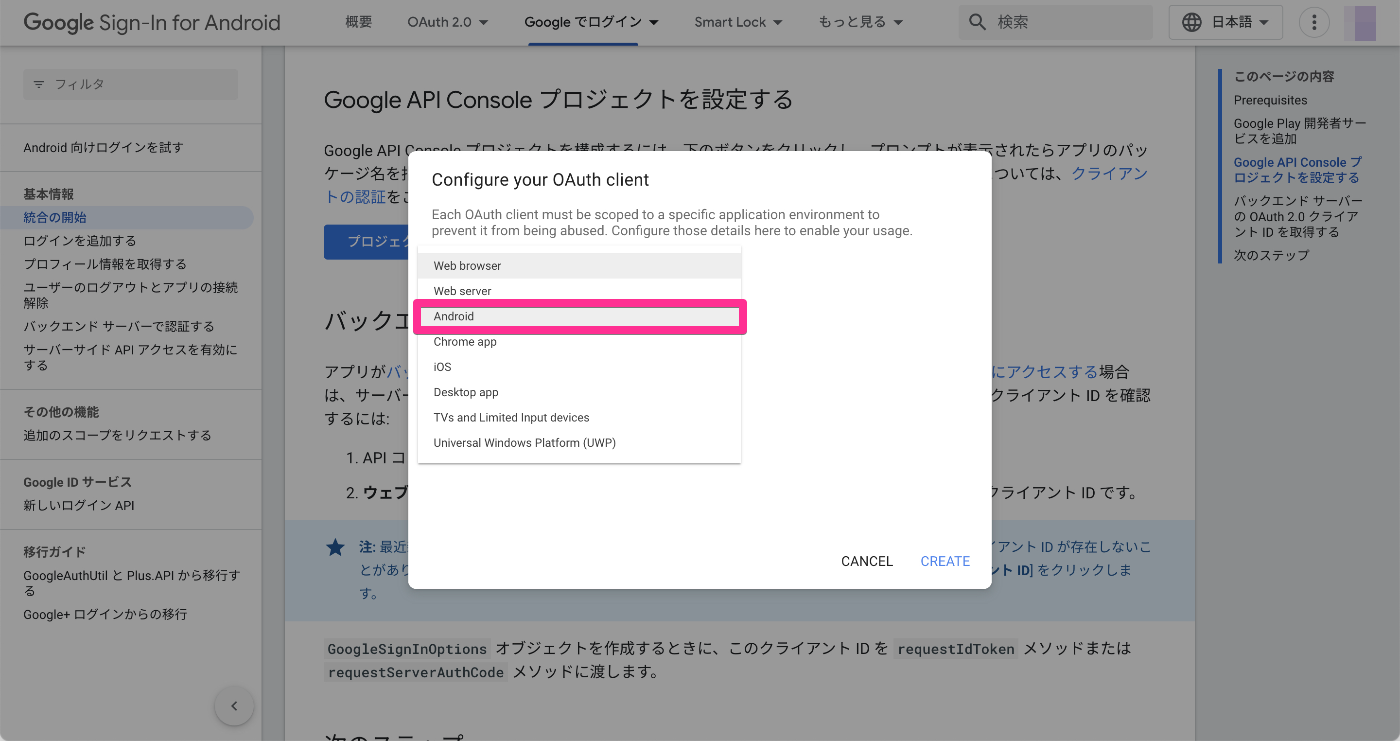Open Android 向けログインを試す
This screenshot has height=741, width=1400.
pyautogui.click(x=104, y=148)
